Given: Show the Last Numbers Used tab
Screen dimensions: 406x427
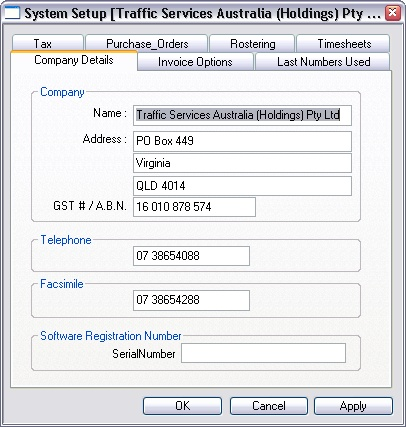Looking at the screenshot, I should point(323,62).
